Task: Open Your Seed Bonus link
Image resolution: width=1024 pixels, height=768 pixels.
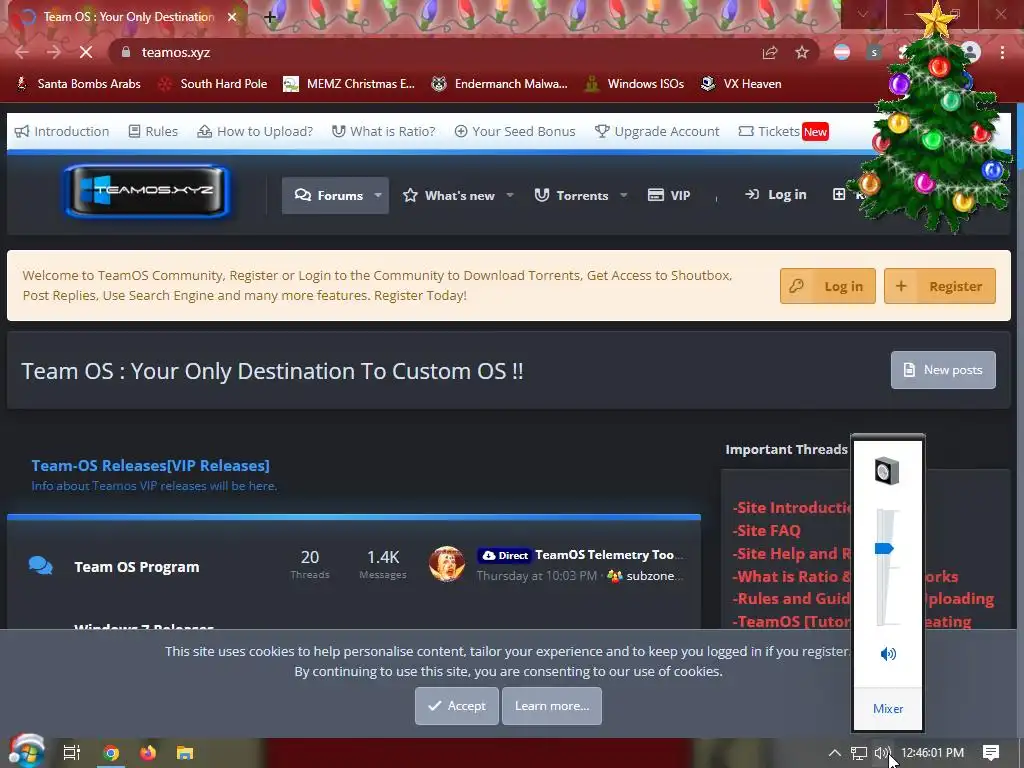Action: click(515, 131)
